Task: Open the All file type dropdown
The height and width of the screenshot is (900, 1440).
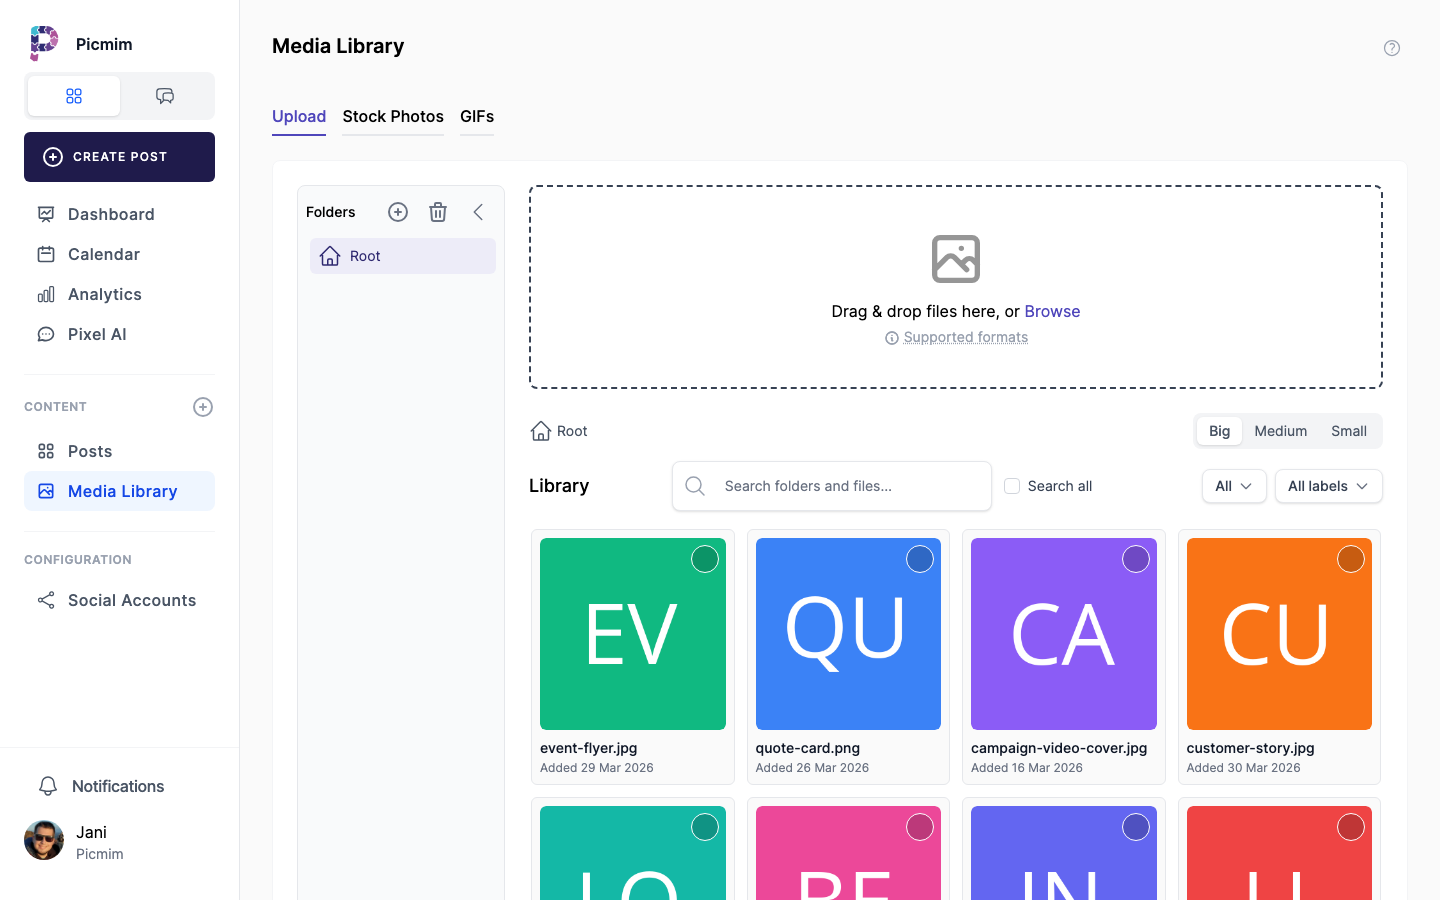Action: point(1233,486)
